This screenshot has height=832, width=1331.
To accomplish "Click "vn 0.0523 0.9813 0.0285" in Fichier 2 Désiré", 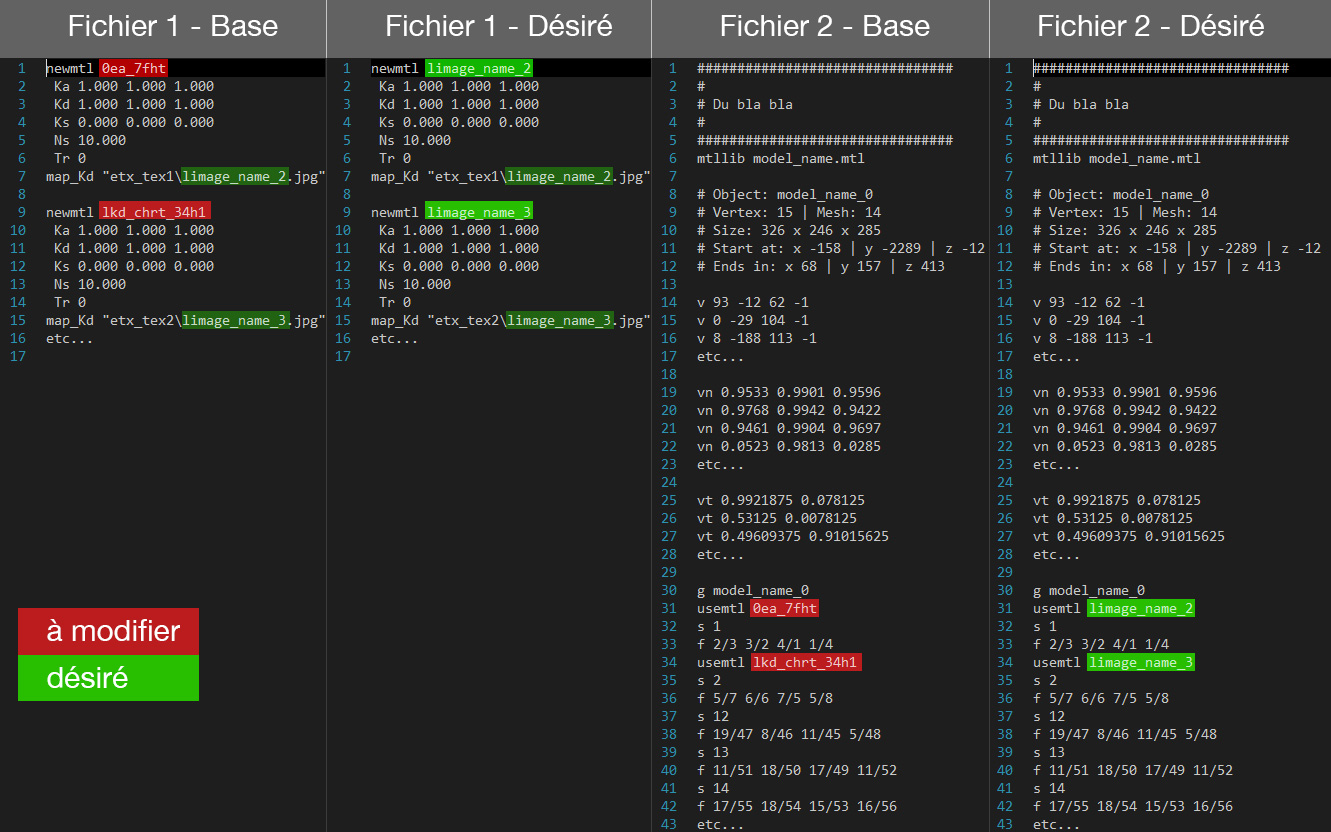I will (1125, 446).
